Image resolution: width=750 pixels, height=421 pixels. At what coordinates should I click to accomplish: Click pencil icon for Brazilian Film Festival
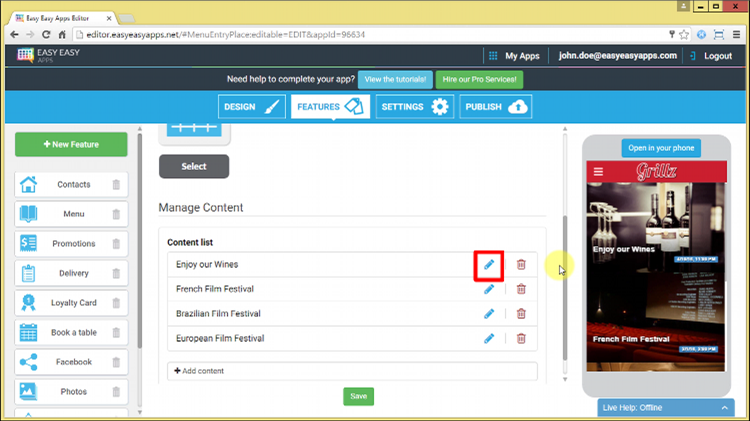tap(489, 314)
